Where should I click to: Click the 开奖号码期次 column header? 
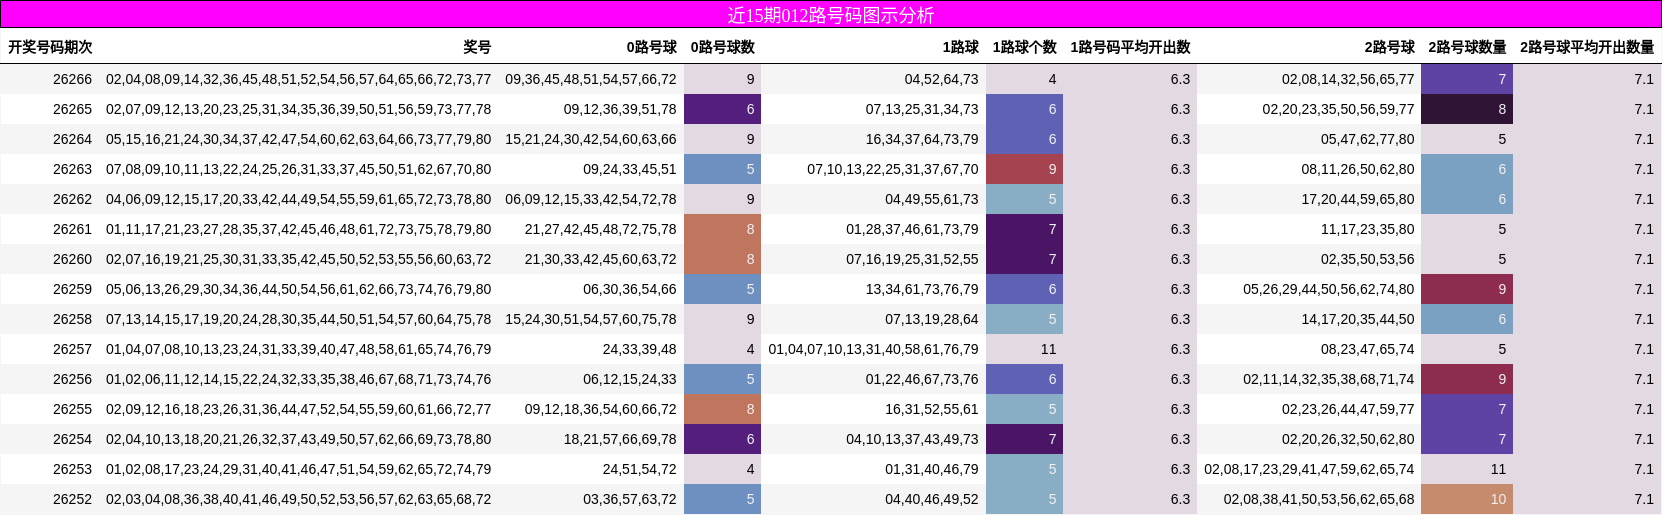click(50, 47)
